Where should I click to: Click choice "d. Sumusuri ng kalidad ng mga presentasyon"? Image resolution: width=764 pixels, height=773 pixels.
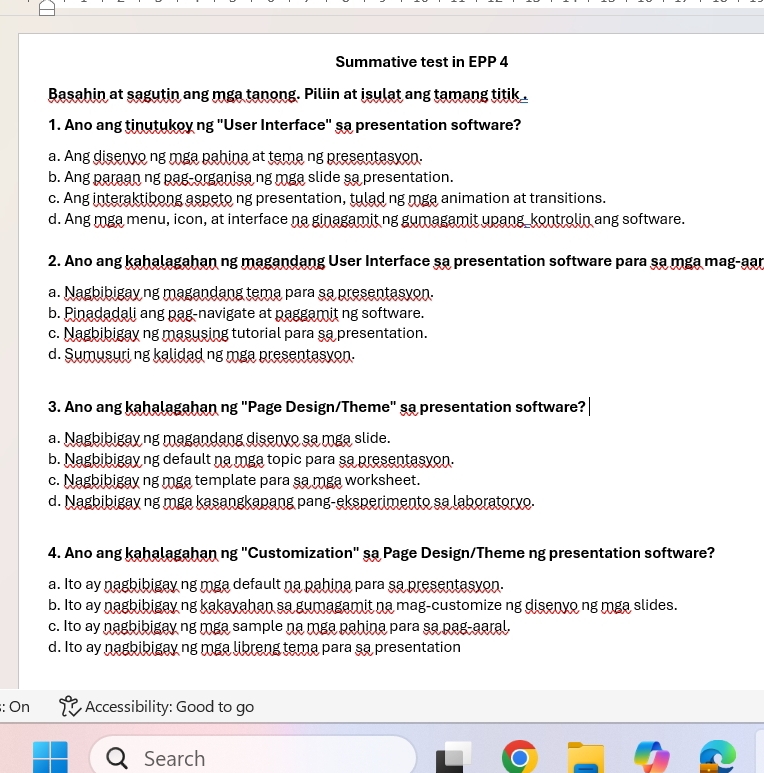point(201,354)
